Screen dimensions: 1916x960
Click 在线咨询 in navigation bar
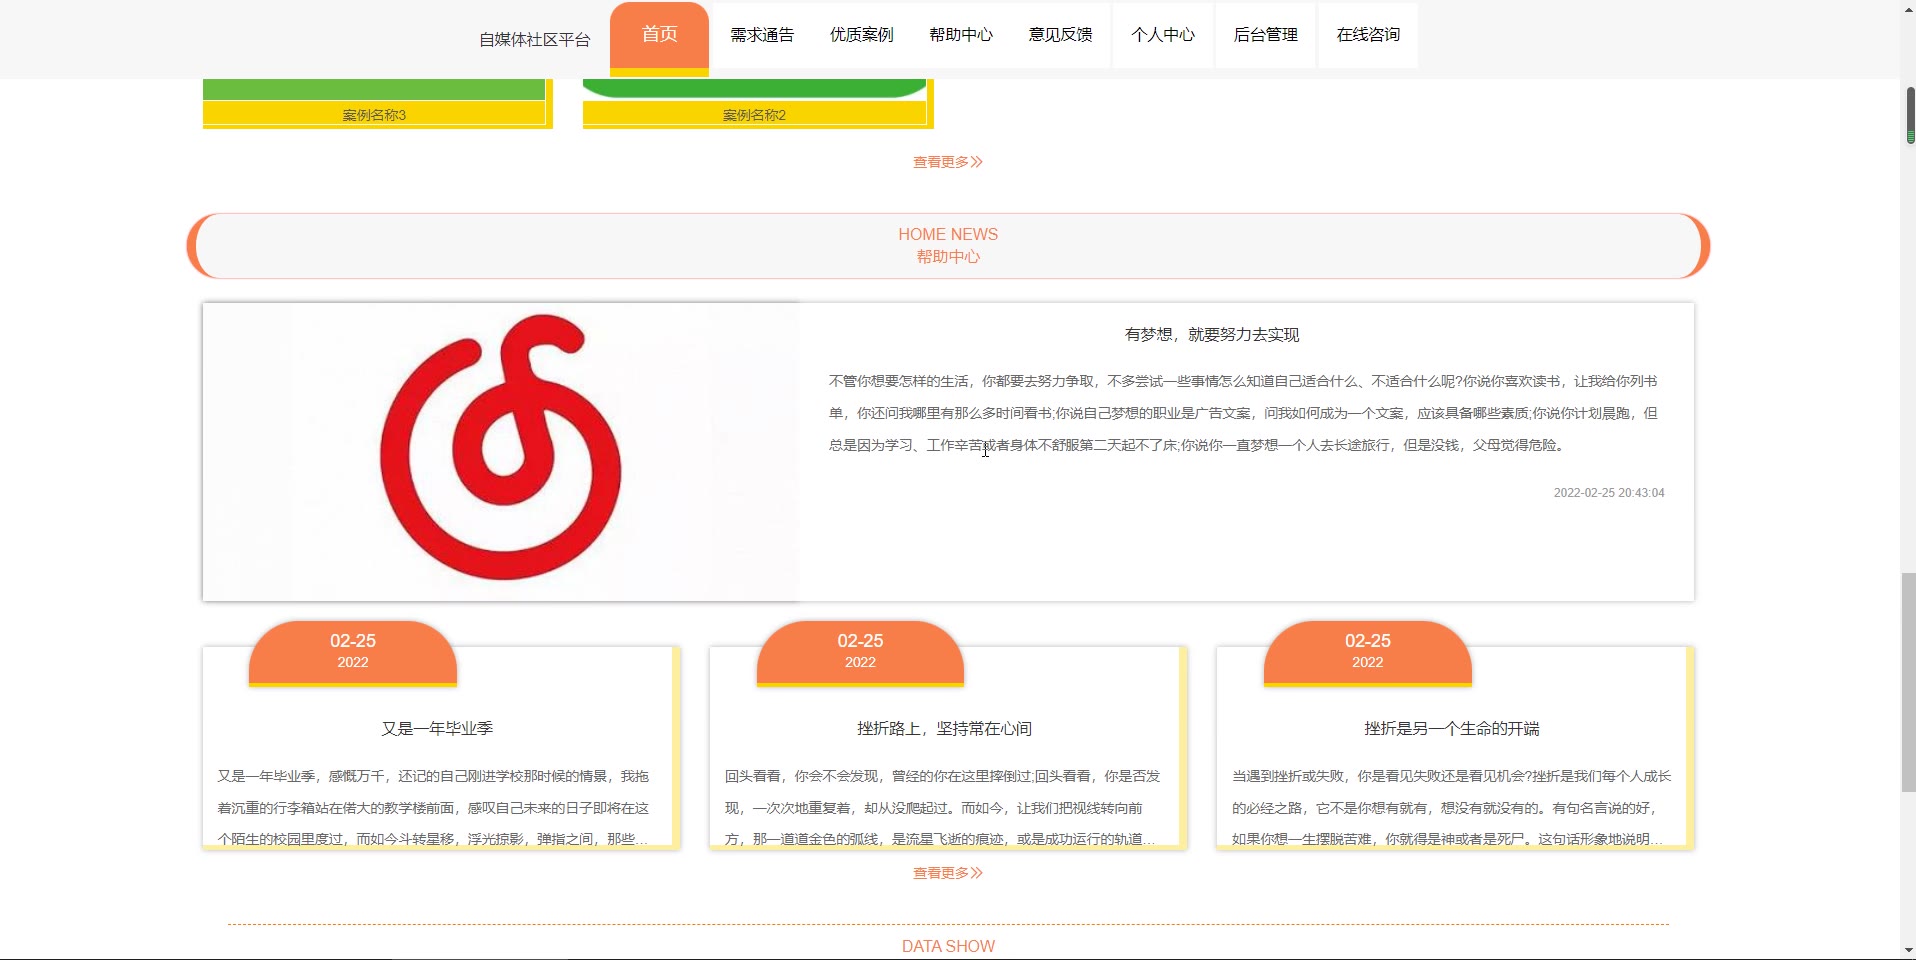[1368, 35]
